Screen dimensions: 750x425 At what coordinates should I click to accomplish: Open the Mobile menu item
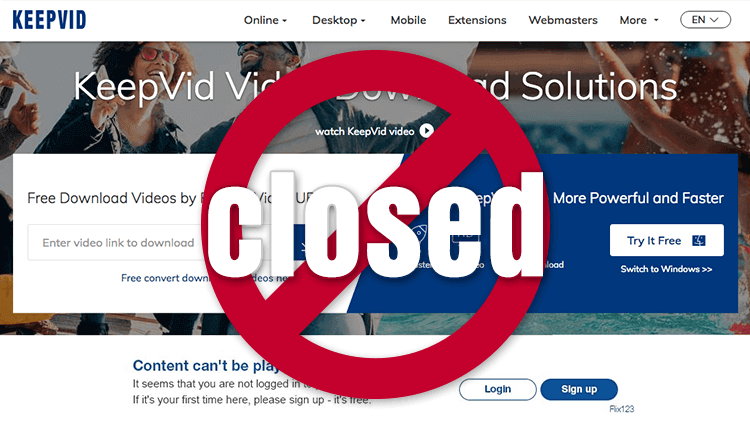(x=408, y=20)
